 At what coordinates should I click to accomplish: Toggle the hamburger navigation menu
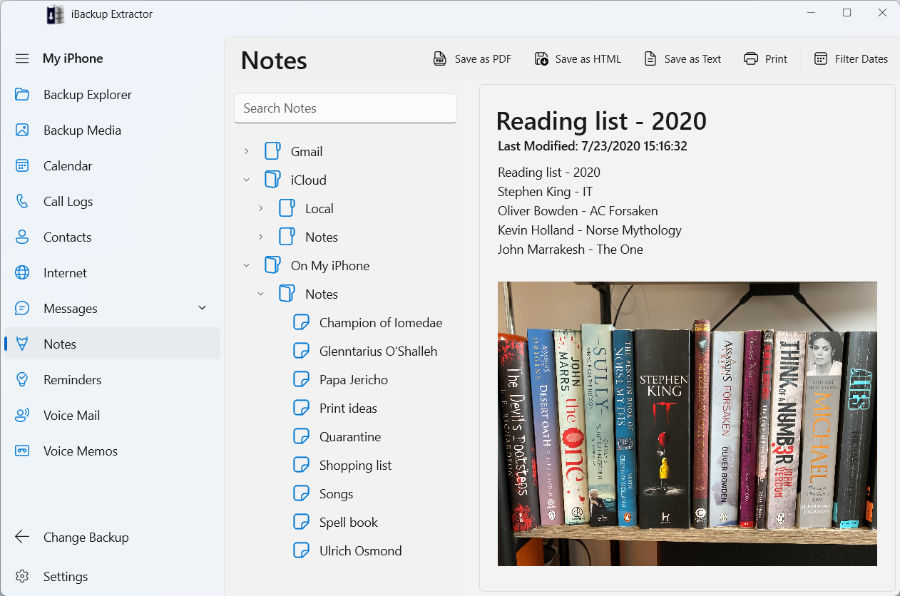pos(22,59)
